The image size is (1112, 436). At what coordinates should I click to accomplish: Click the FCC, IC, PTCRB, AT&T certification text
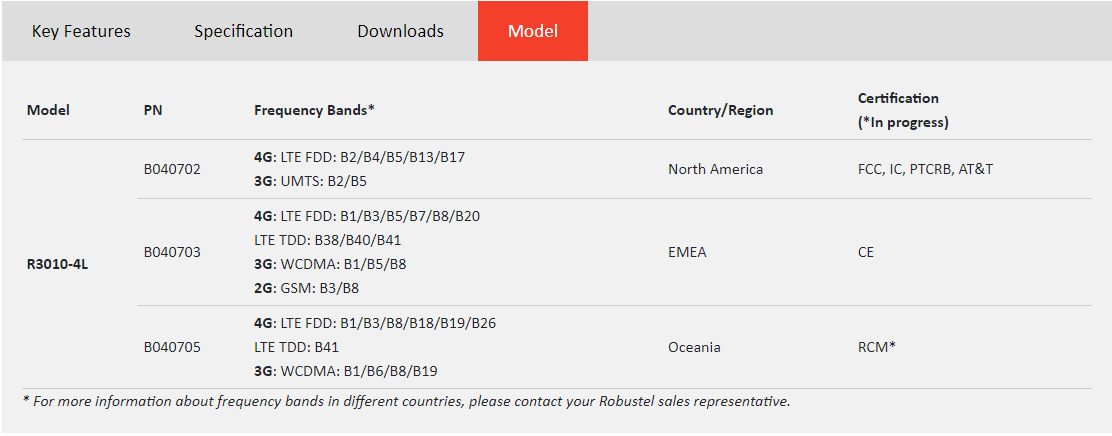(x=925, y=169)
